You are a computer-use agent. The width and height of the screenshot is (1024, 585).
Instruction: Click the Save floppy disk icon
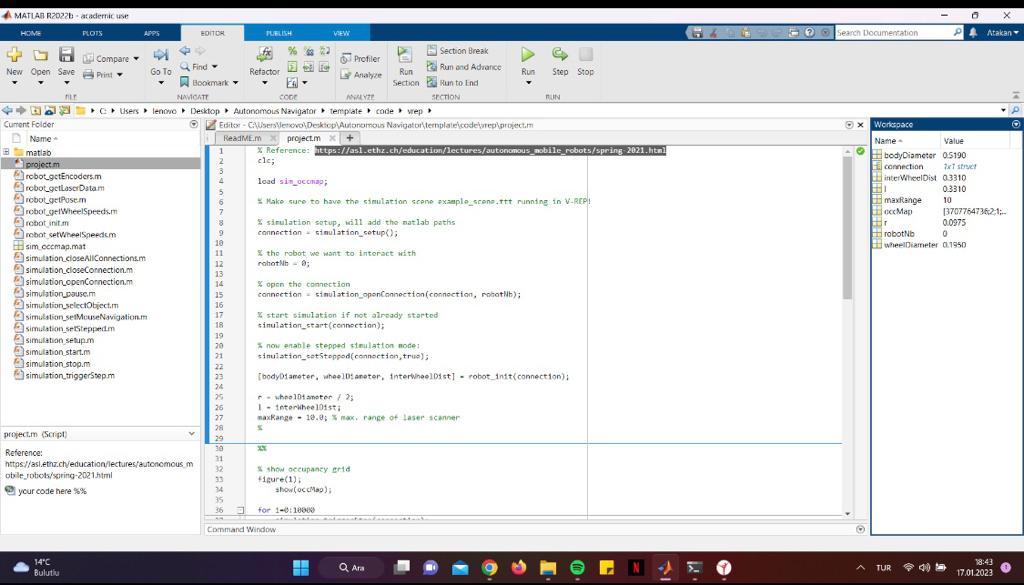[x=66, y=55]
